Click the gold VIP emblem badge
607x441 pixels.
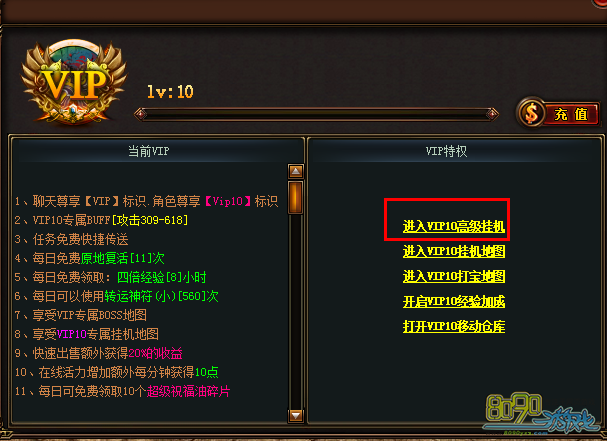pos(74,82)
